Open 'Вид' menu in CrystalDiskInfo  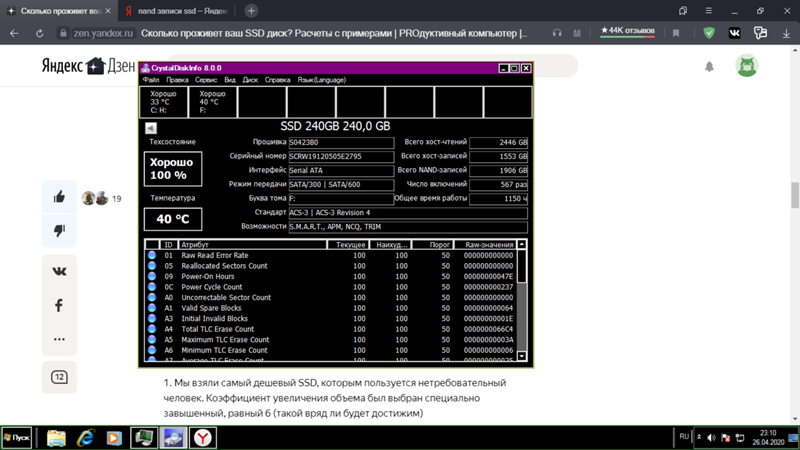[x=230, y=80]
